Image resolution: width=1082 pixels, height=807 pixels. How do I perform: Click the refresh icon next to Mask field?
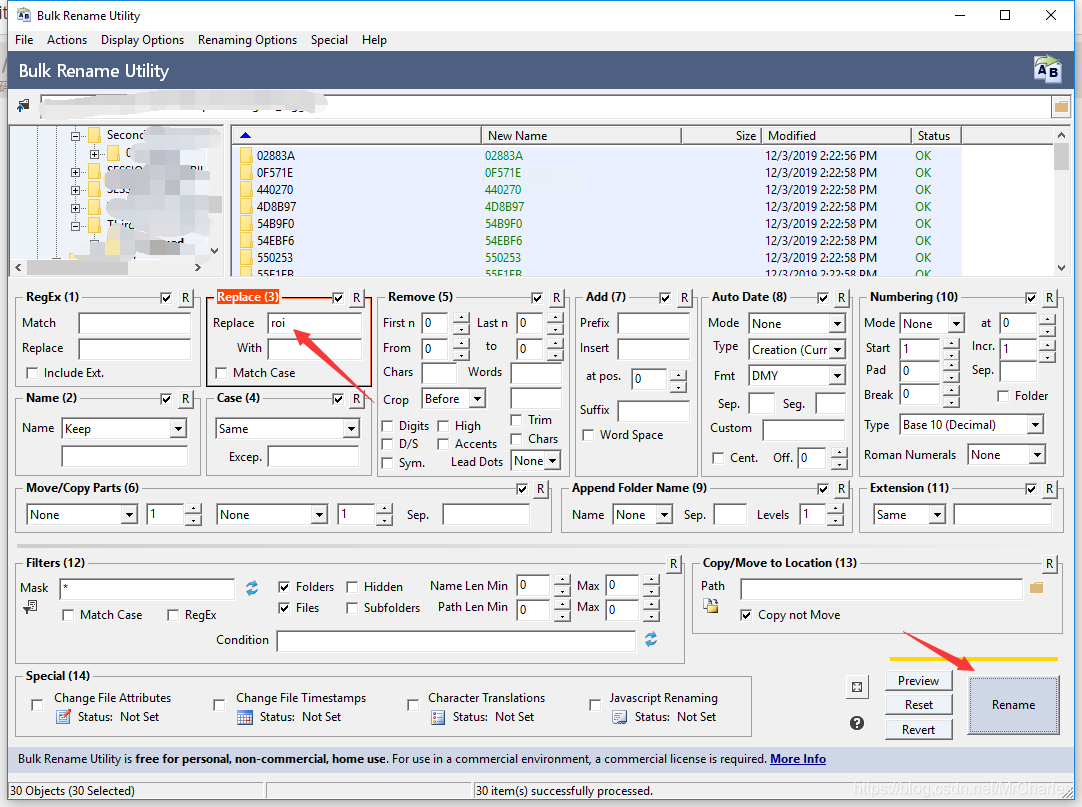pos(252,587)
